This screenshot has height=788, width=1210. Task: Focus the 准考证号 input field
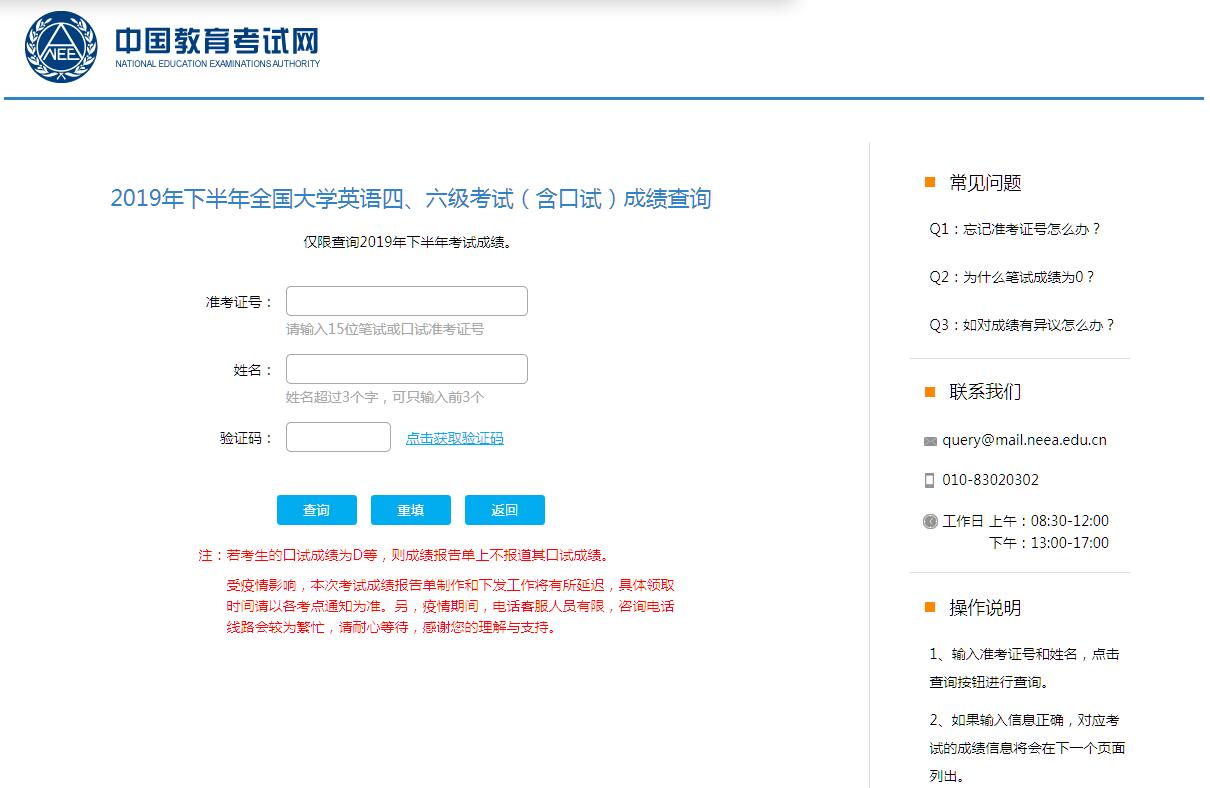click(x=406, y=301)
